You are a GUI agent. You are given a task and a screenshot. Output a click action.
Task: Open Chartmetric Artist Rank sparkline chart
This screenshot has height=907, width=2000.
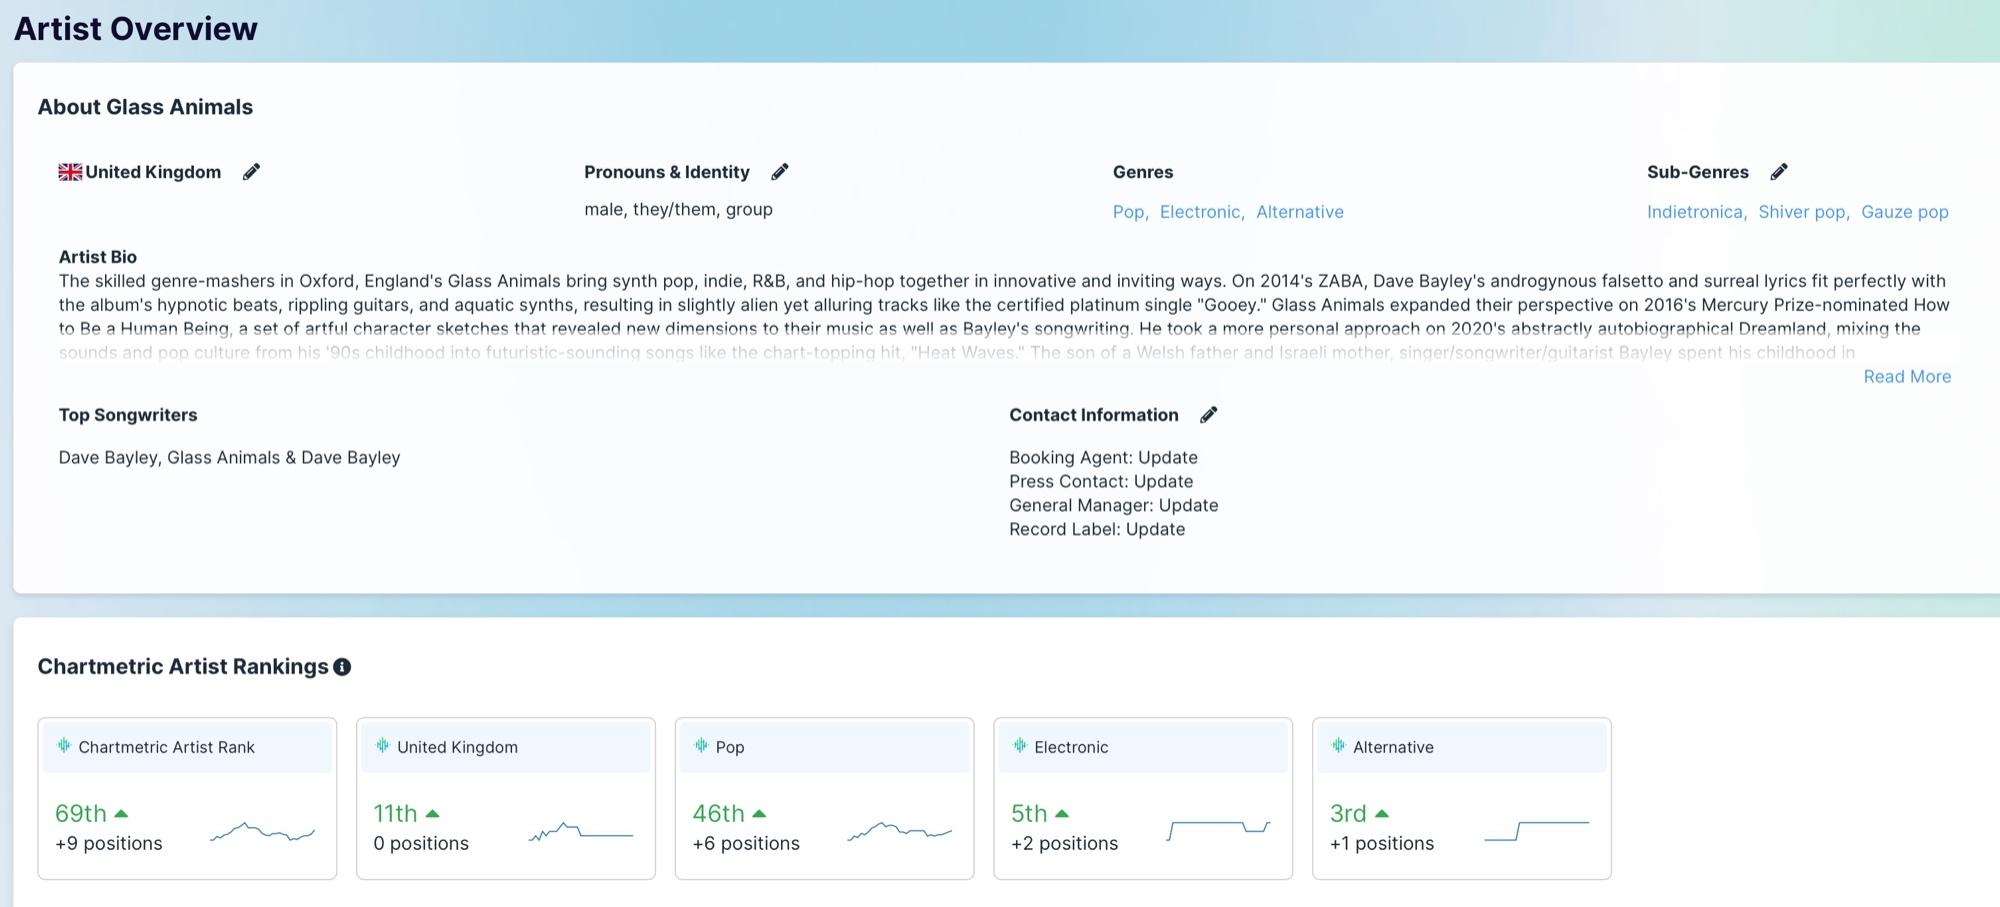(262, 831)
